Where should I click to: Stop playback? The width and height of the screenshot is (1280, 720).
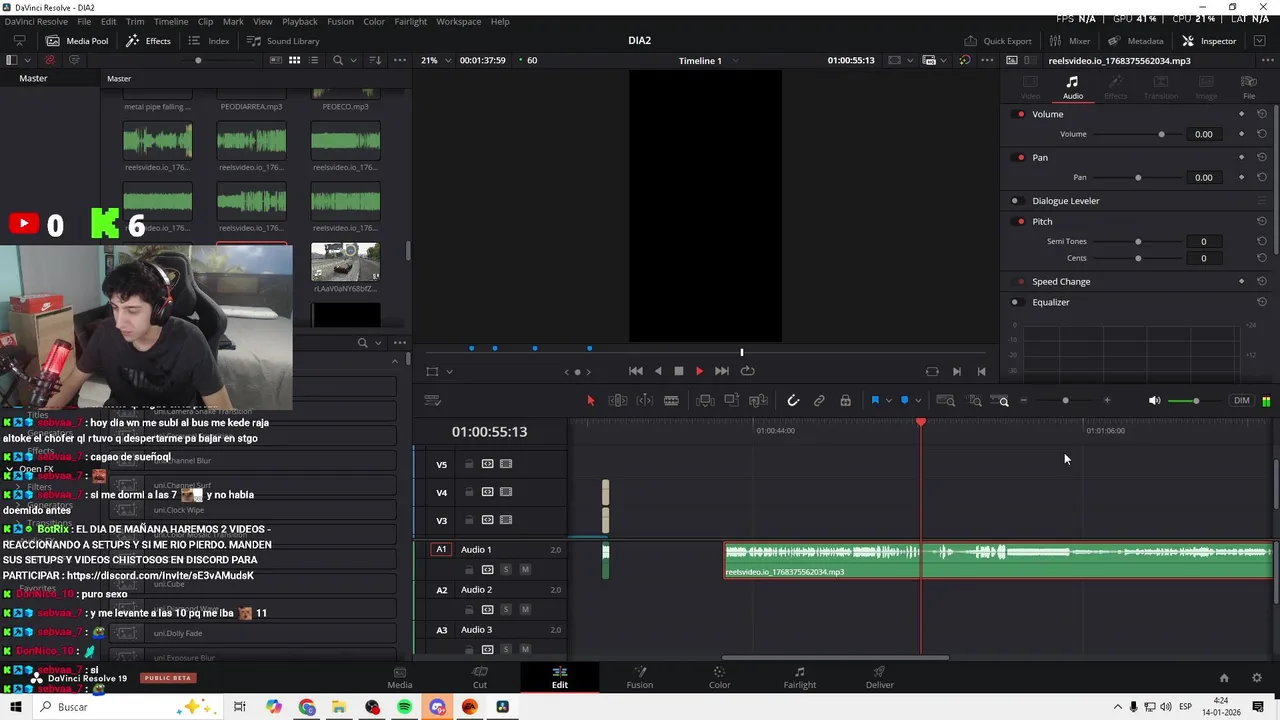click(x=678, y=371)
